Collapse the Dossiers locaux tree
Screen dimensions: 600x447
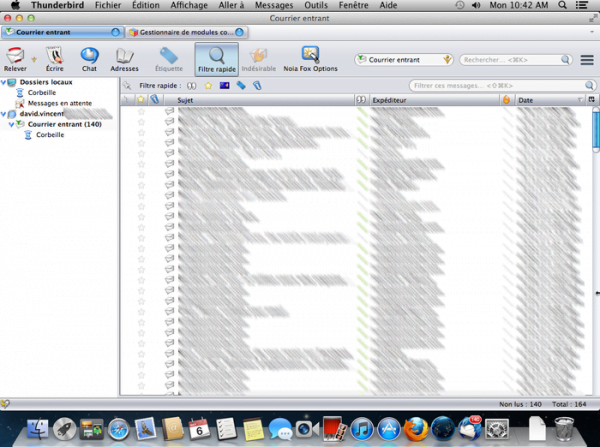coord(4,82)
